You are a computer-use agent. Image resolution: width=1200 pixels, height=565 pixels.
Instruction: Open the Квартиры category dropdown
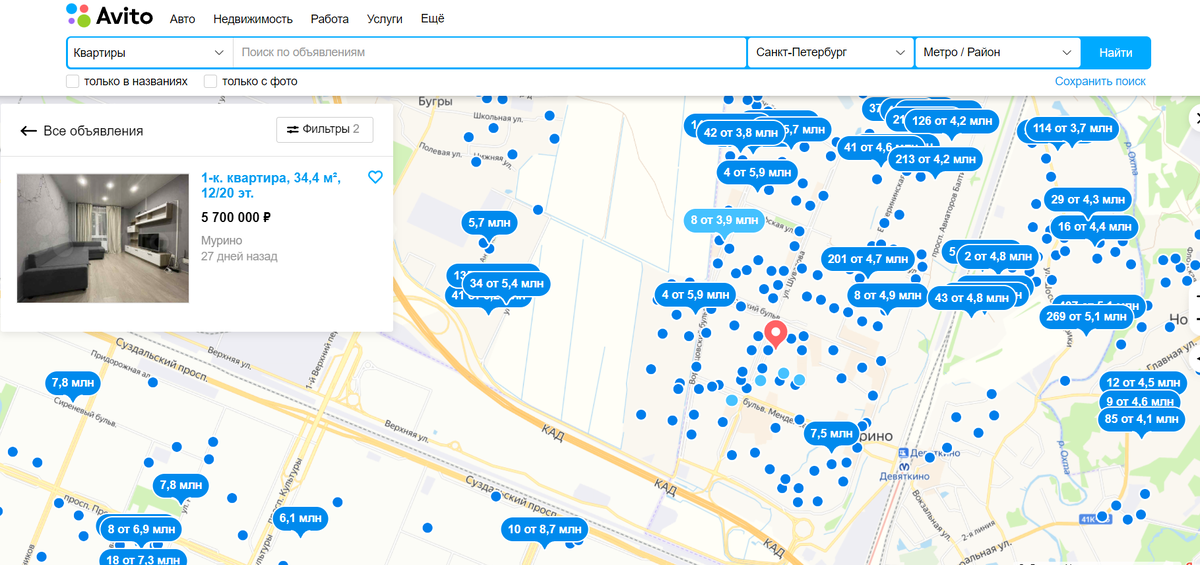(149, 52)
